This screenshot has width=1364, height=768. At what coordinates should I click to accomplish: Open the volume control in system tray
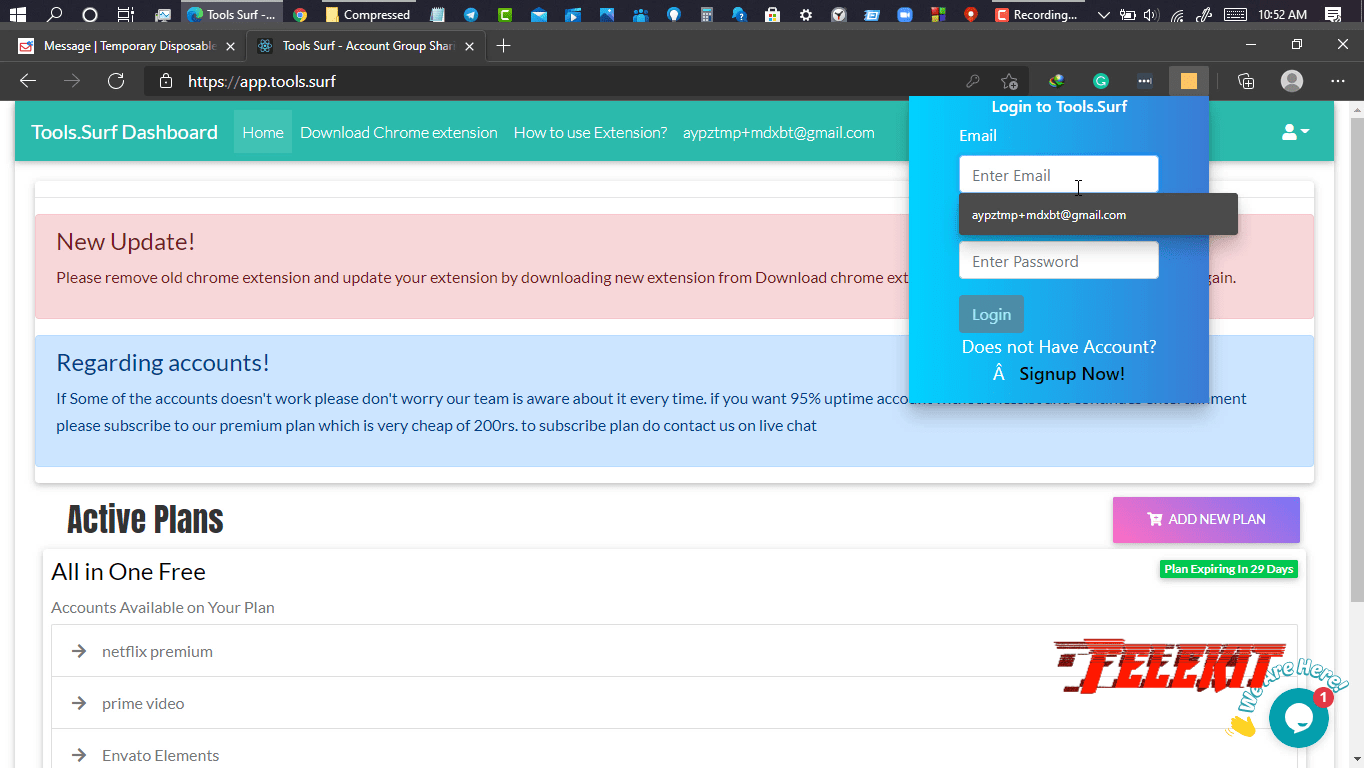(x=1151, y=14)
